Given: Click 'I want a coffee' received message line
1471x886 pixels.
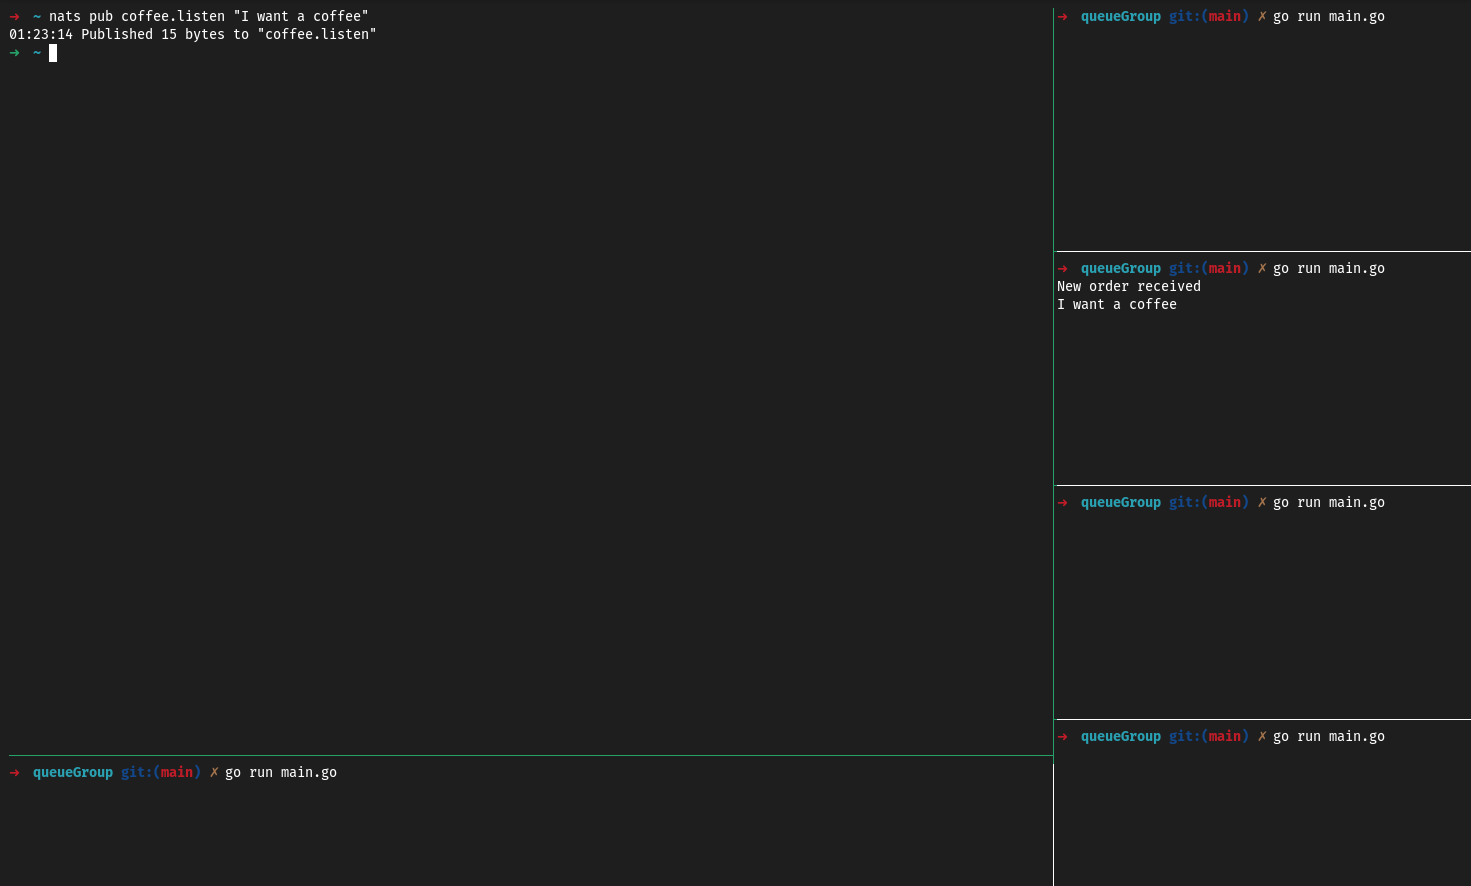Looking at the screenshot, I should pos(1117,304).
